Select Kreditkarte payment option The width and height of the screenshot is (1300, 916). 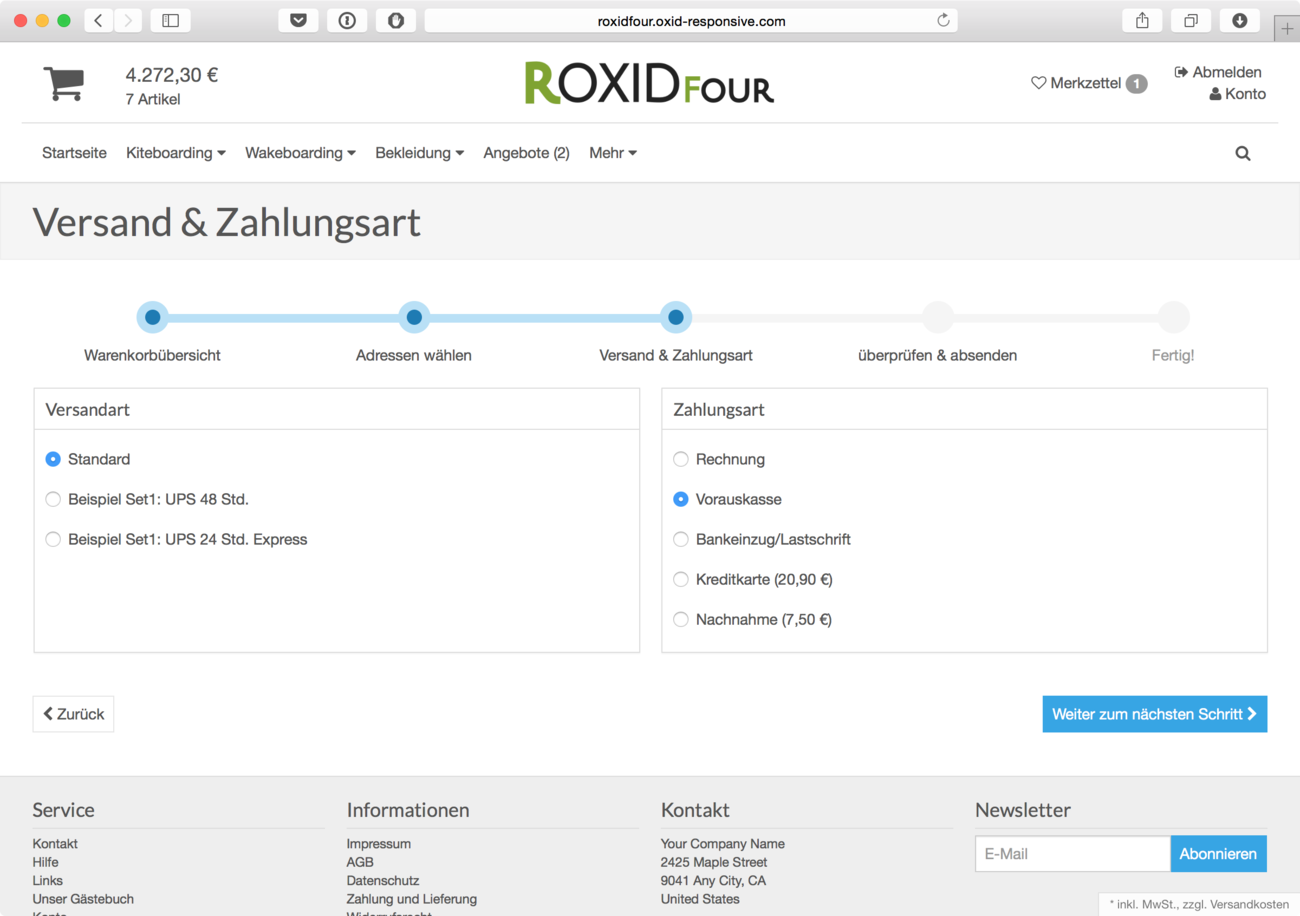tap(681, 579)
